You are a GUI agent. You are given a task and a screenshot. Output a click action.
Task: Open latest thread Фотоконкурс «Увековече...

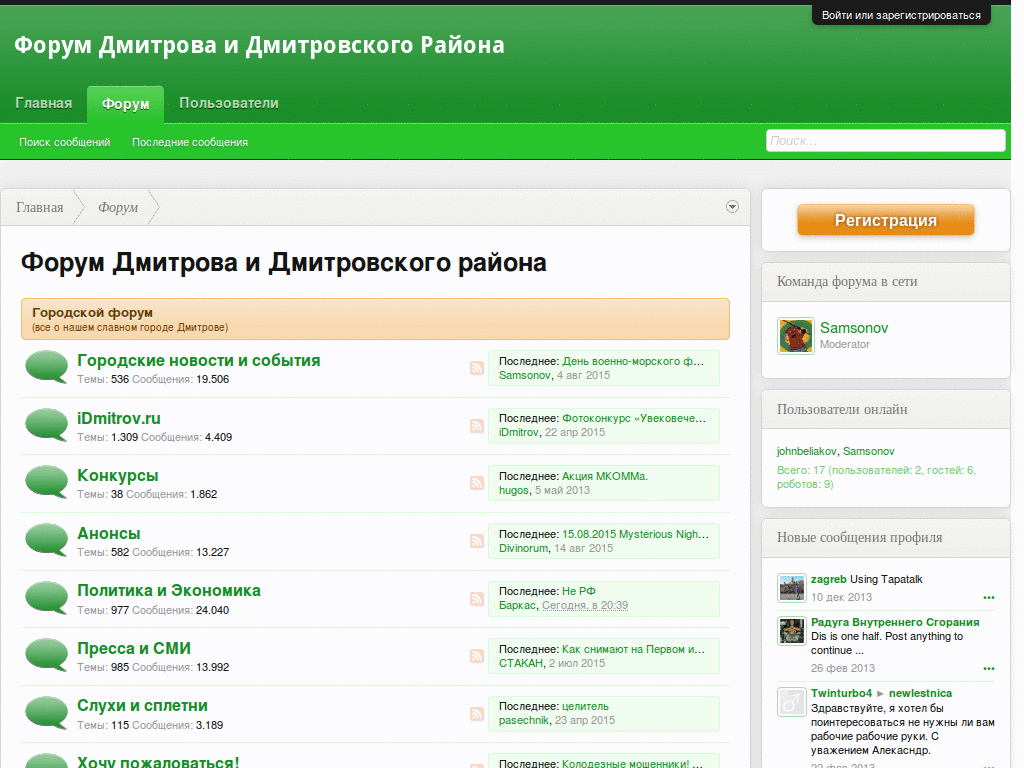[x=634, y=418]
